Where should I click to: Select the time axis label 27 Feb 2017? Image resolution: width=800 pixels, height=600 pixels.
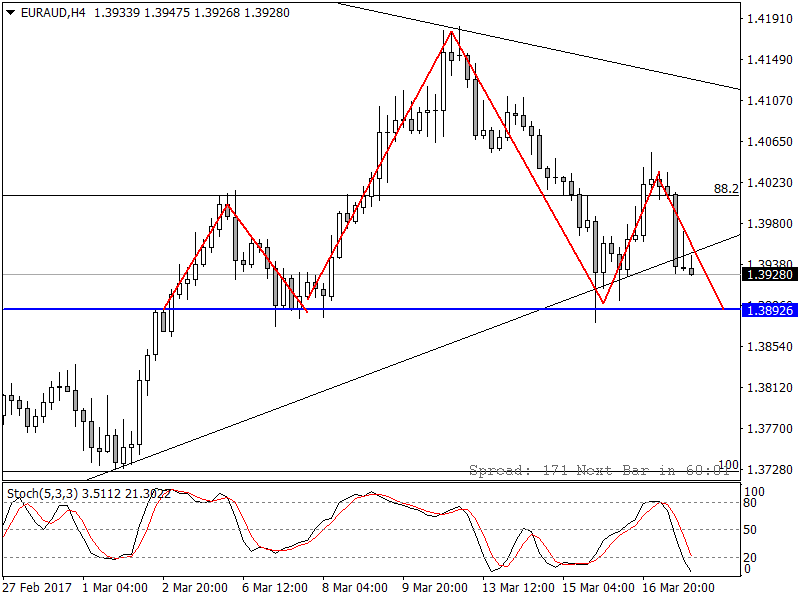37,588
